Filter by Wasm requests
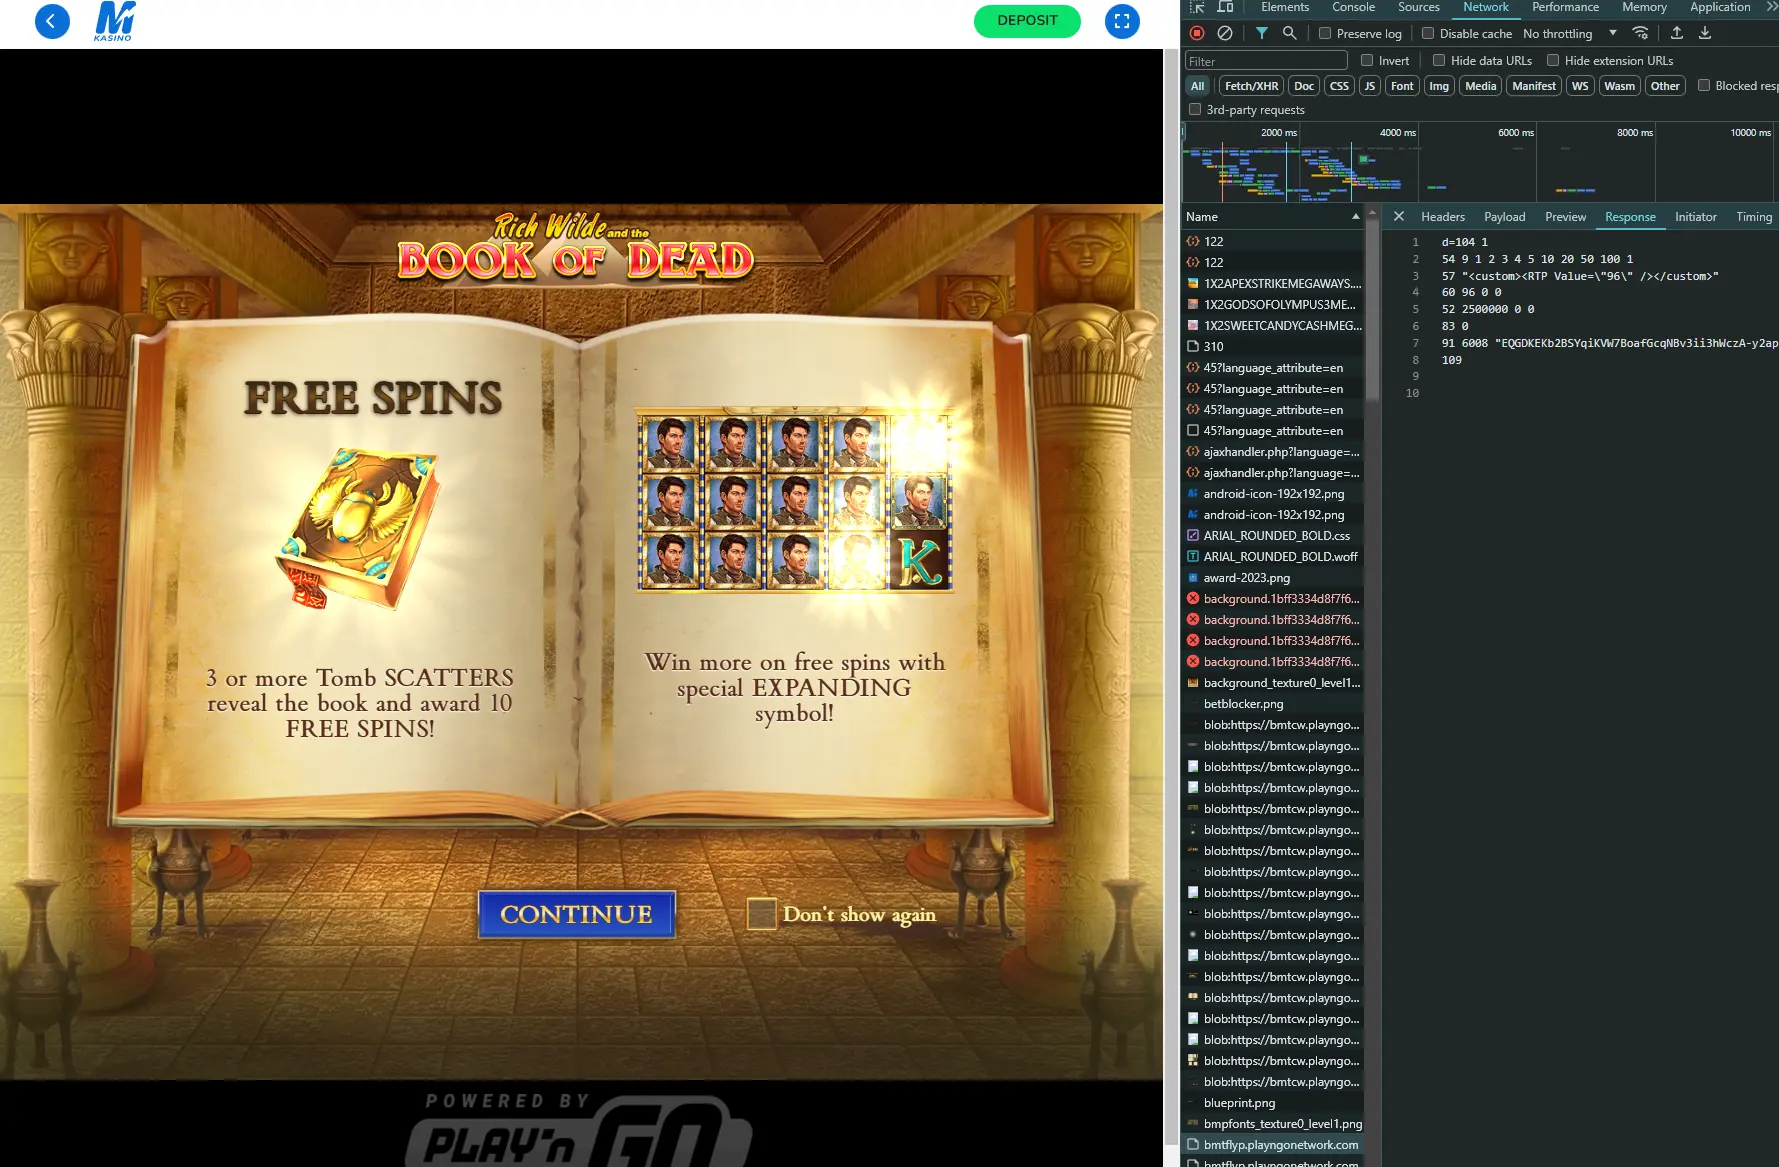 1620,85
